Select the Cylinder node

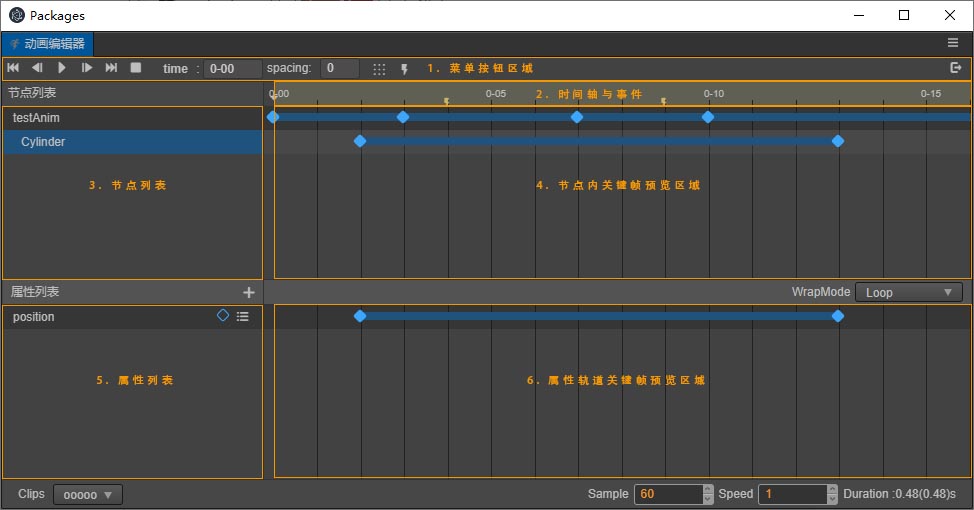132,142
